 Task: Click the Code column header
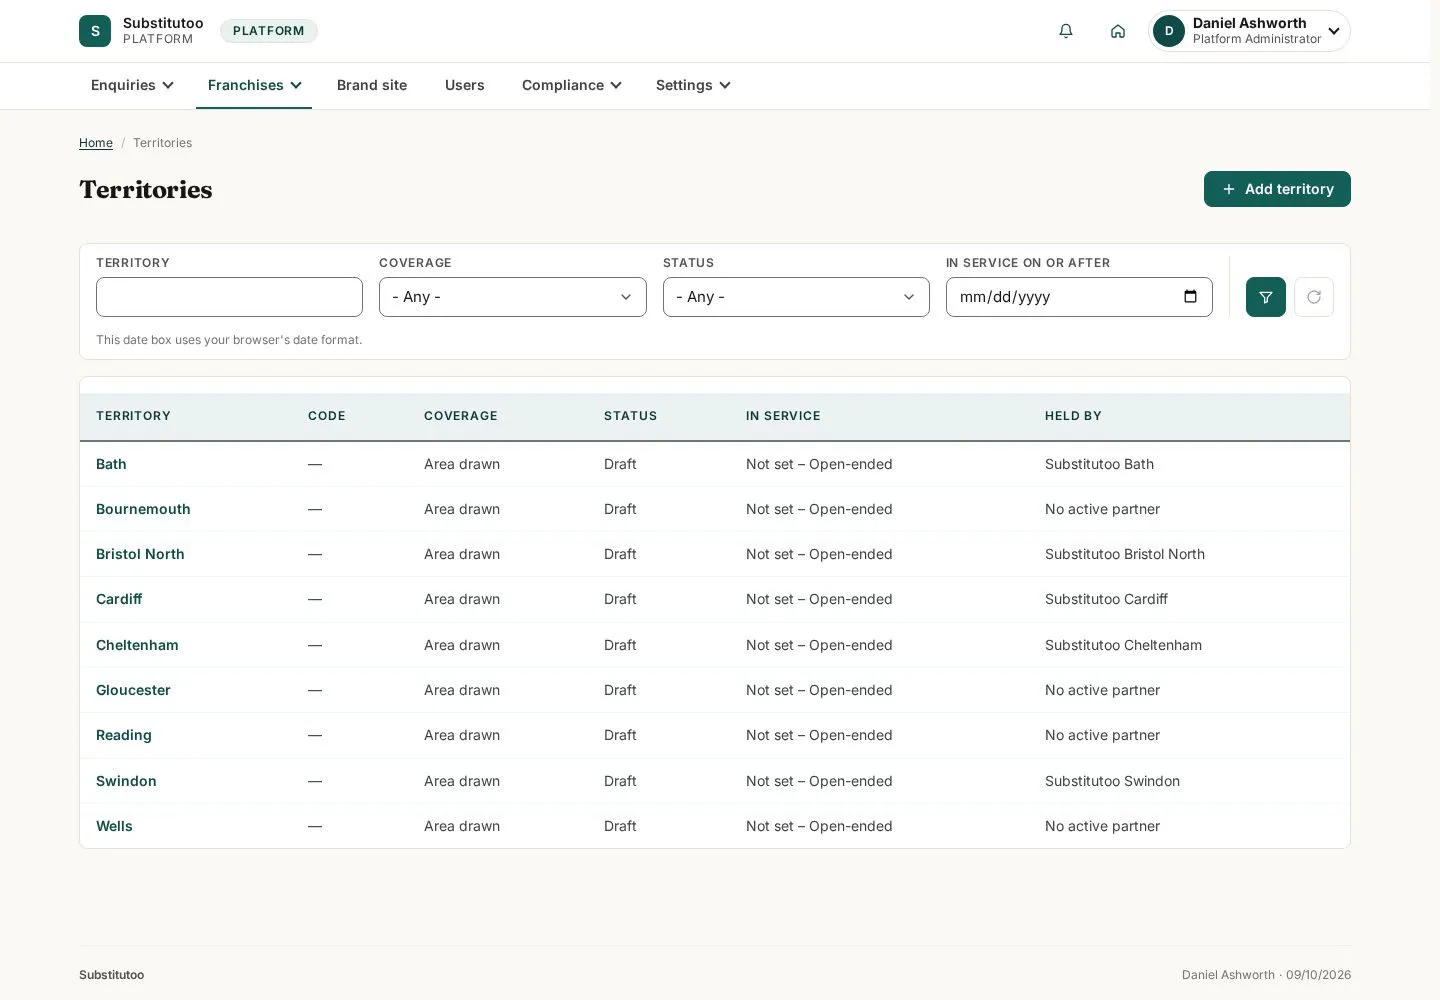tap(327, 416)
